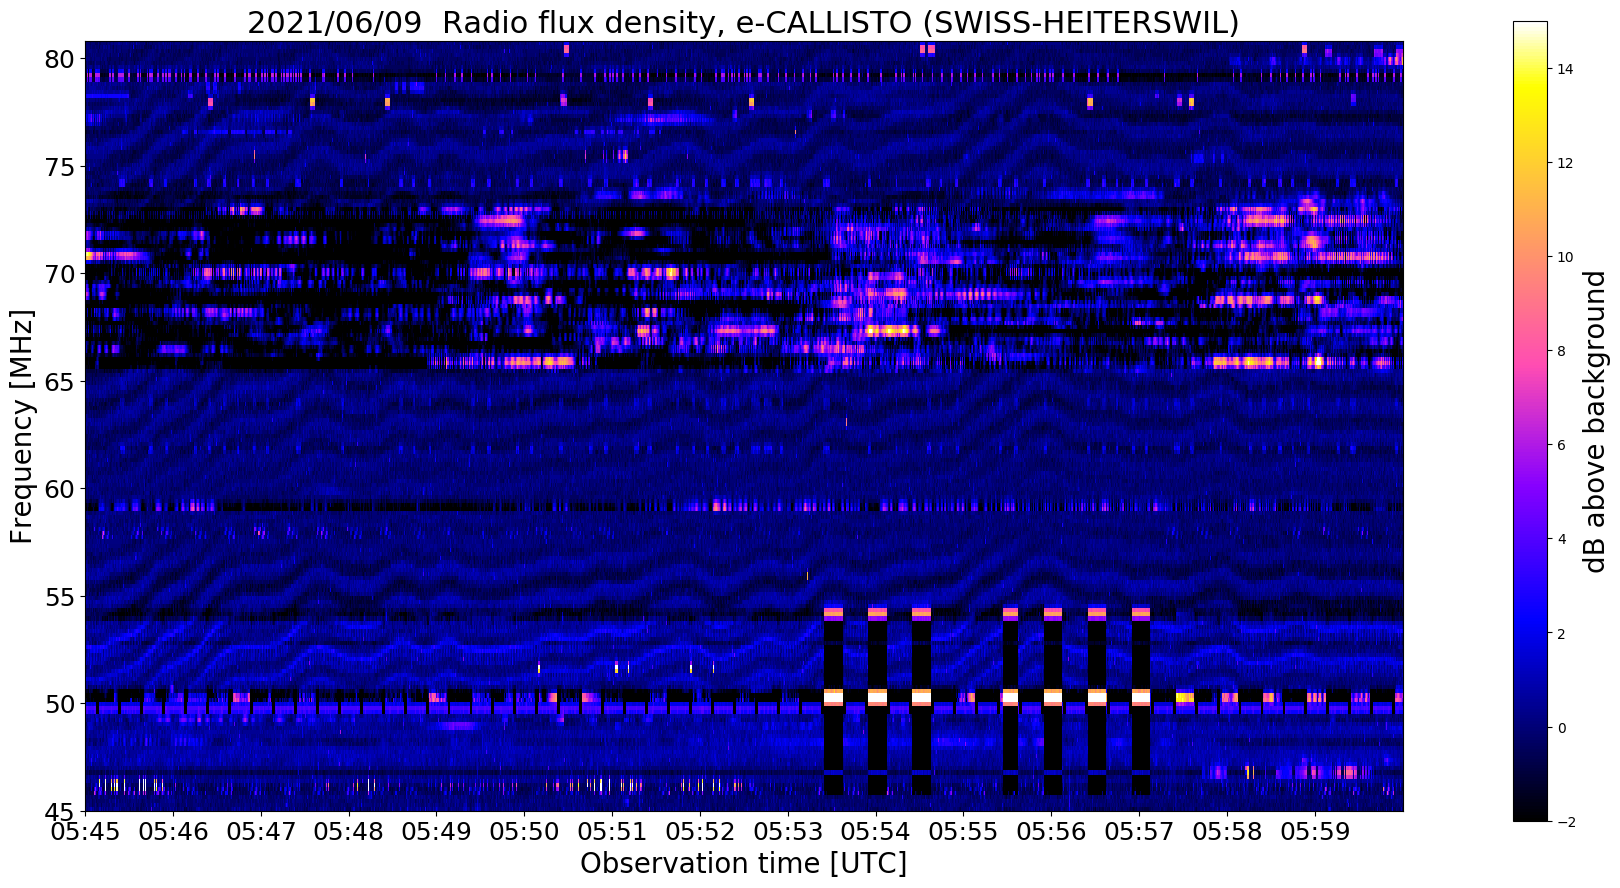Click the 45 MHz frequency tick label
Viewport: 1620px width, 888px height.
[x=60, y=811]
